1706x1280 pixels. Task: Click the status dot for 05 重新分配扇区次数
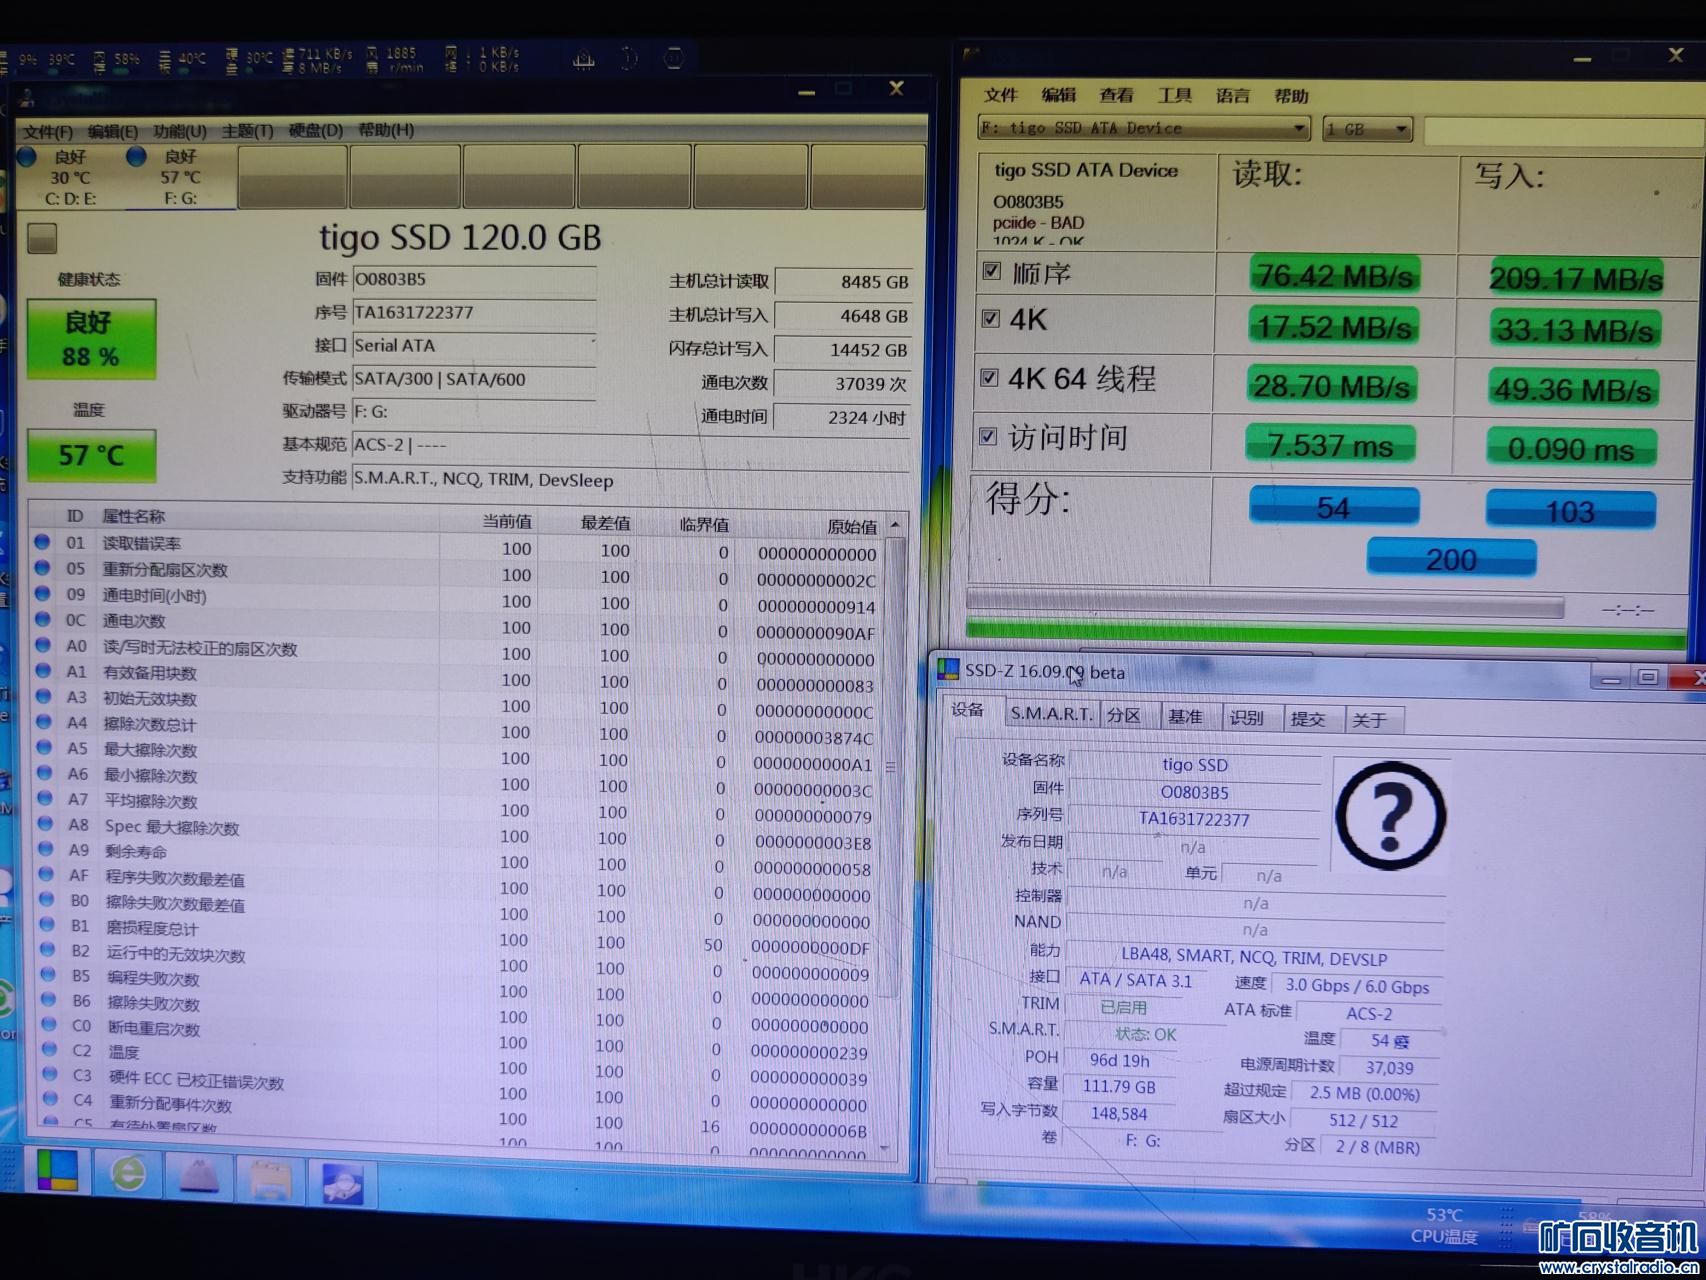click(42, 568)
